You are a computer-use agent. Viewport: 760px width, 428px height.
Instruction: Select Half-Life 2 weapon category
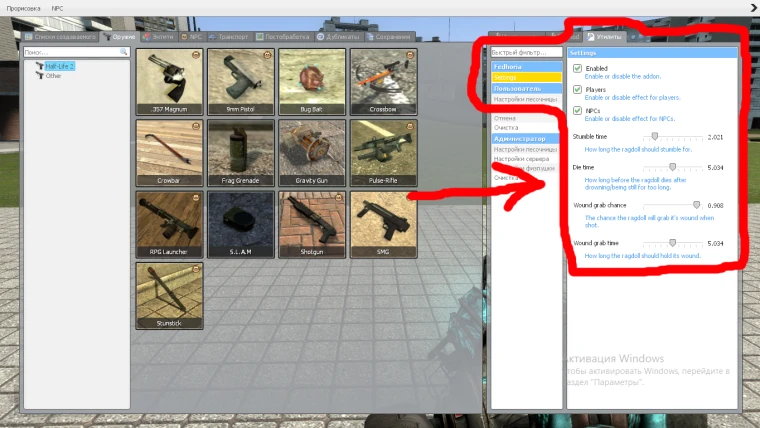click(60, 66)
